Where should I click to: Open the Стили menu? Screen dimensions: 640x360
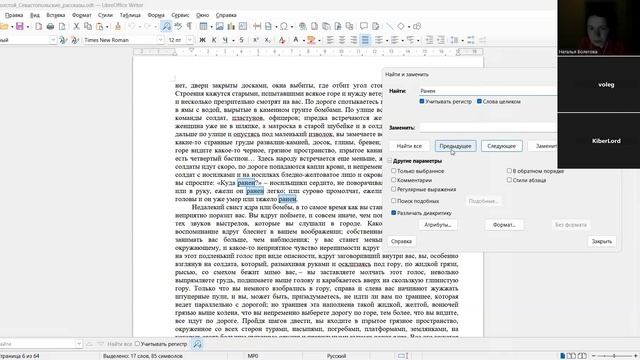tap(105, 15)
